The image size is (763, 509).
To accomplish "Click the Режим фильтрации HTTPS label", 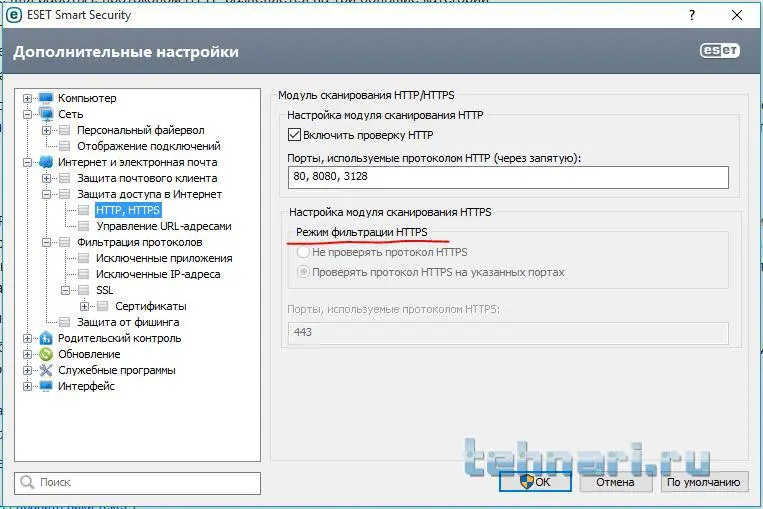I will tap(362, 232).
